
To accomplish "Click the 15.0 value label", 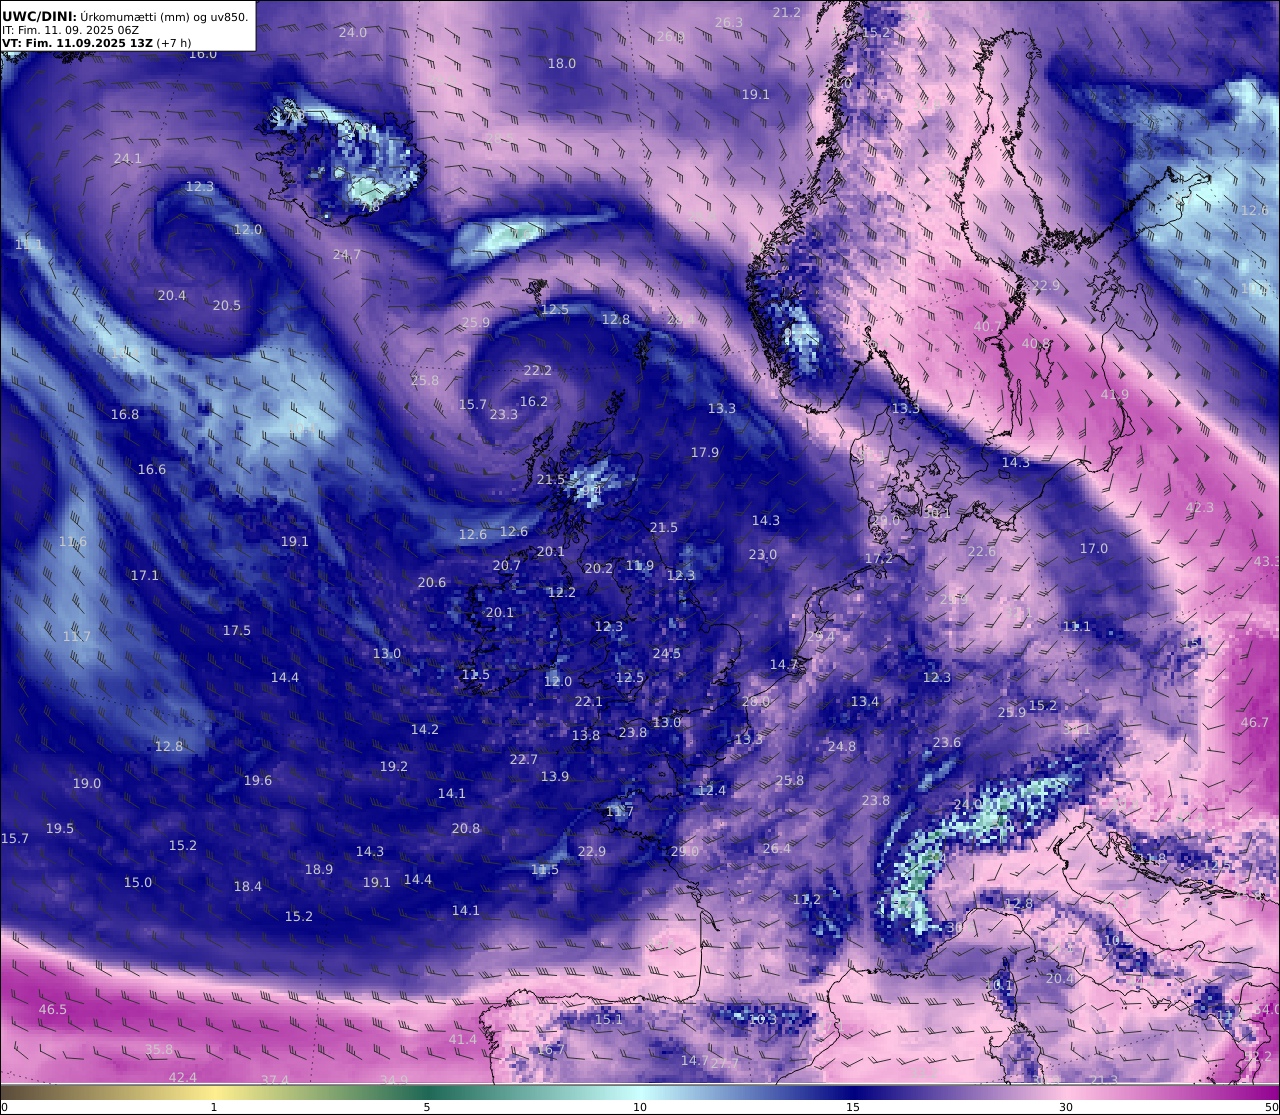I will (x=138, y=882).
